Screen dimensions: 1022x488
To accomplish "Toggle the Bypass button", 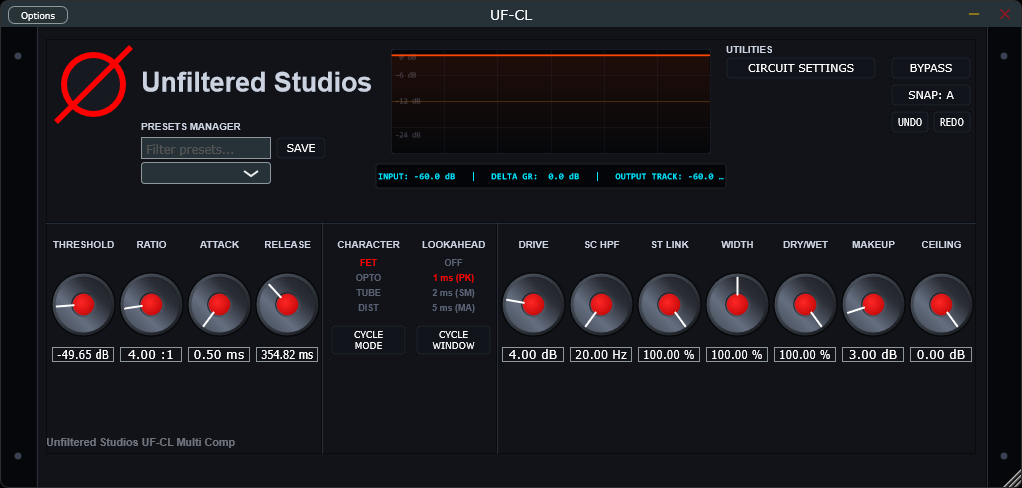I will [x=931, y=68].
